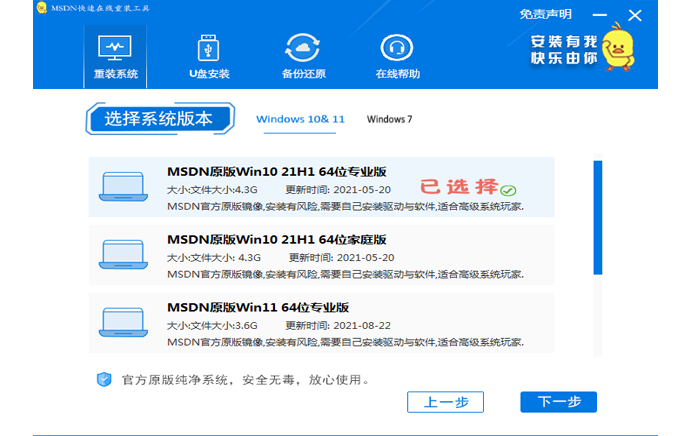Viewport: 690px width, 436px height.
Task: Click the blue shield security icon
Action: pos(104,379)
